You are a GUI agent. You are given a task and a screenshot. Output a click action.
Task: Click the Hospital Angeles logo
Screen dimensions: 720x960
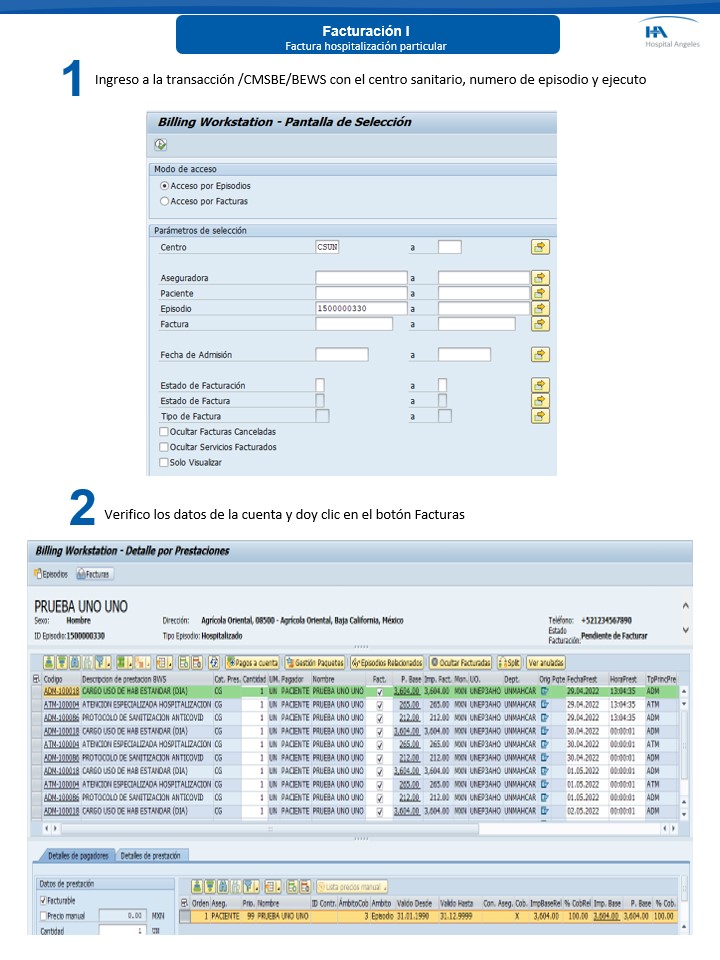point(672,36)
